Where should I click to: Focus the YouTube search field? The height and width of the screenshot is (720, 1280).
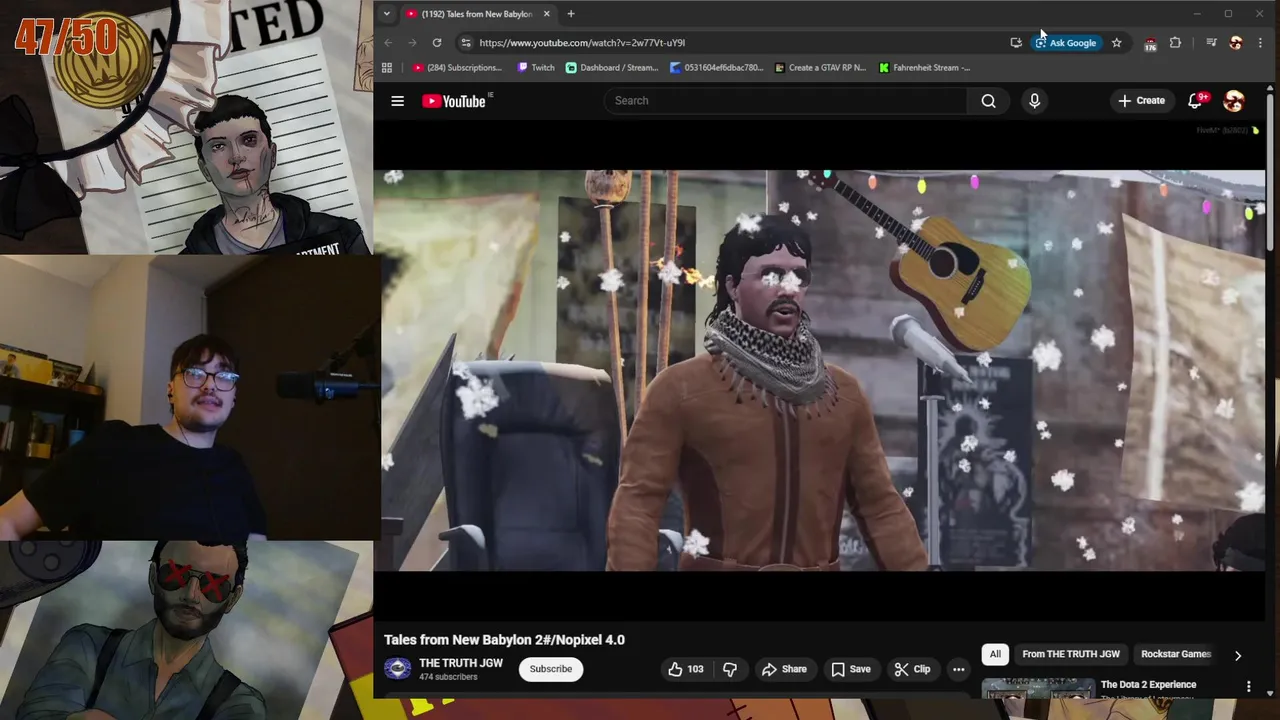pos(785,101)
